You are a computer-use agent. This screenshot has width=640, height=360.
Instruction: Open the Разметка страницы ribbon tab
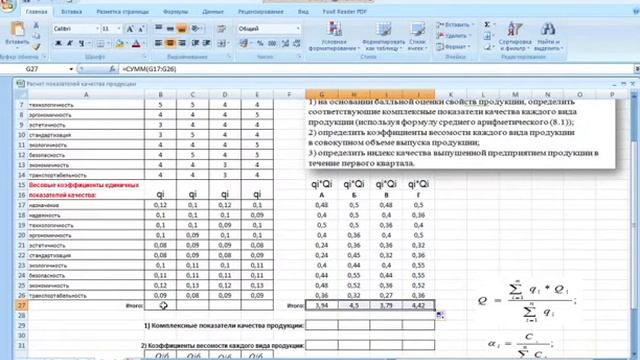(122, 12)
